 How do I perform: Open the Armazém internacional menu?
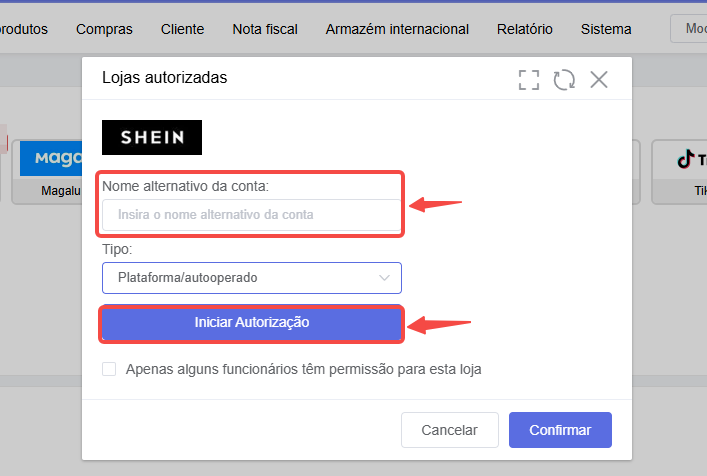397,29
